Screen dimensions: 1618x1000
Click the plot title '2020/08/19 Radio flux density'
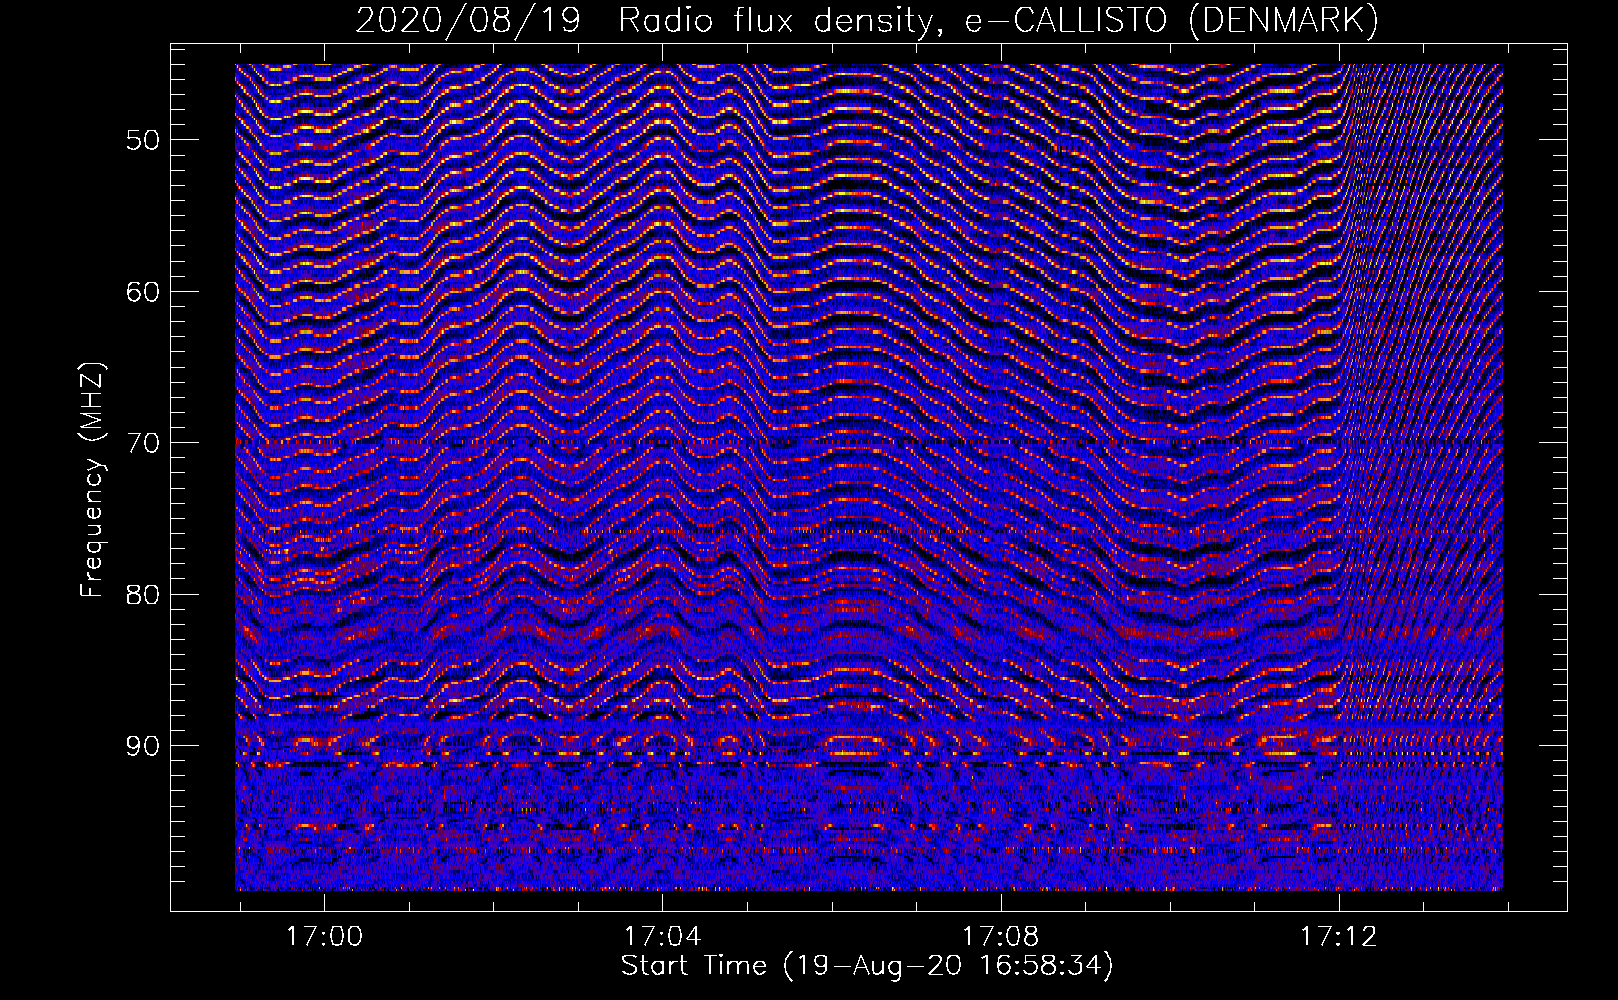(x=867, y=21)
